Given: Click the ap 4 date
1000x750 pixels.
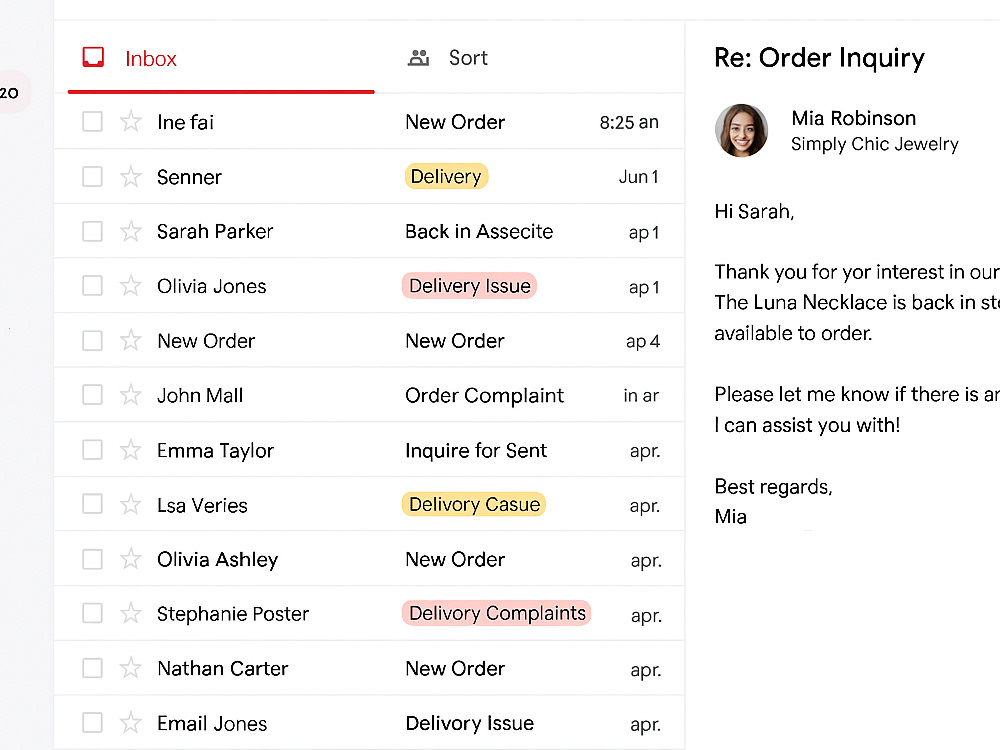Looking at the screenshot, I should [x=642, y=341].
